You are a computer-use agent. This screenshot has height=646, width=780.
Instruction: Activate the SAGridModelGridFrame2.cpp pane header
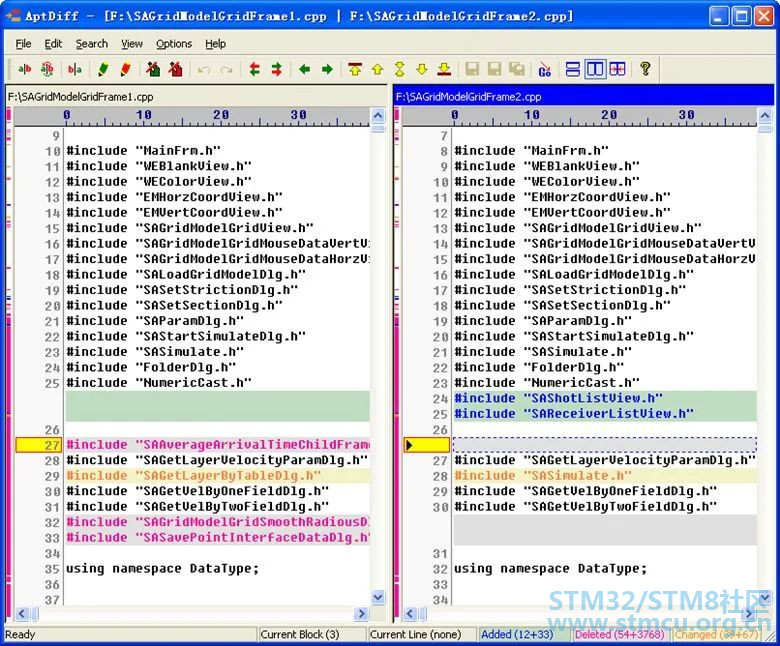(584, 96)
